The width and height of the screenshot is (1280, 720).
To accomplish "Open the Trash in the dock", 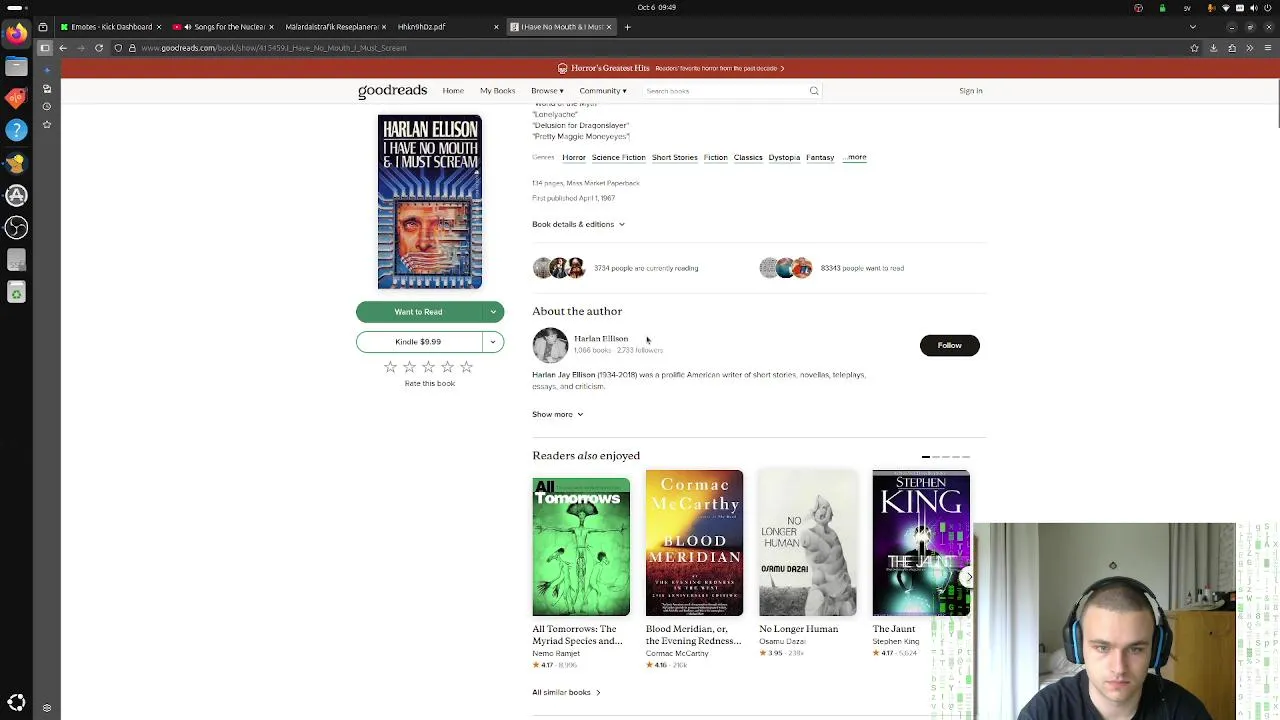I will (16, 292).
